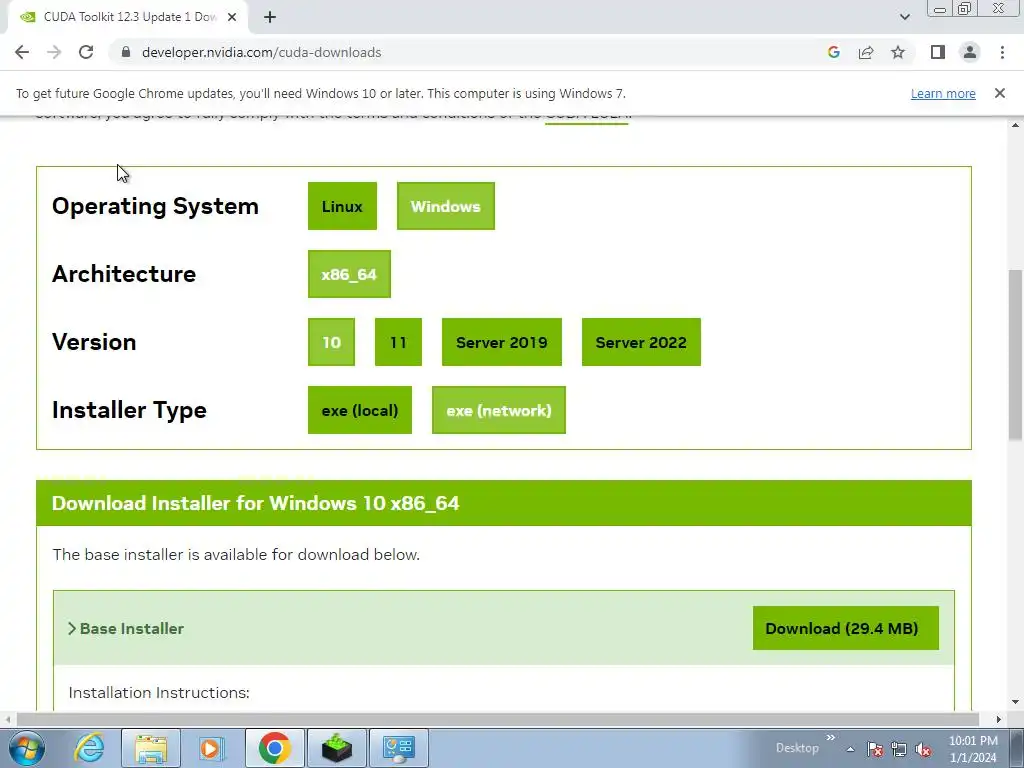
Task: Click the vertical page scrollbar thumb
Action: click(1015, 355)
